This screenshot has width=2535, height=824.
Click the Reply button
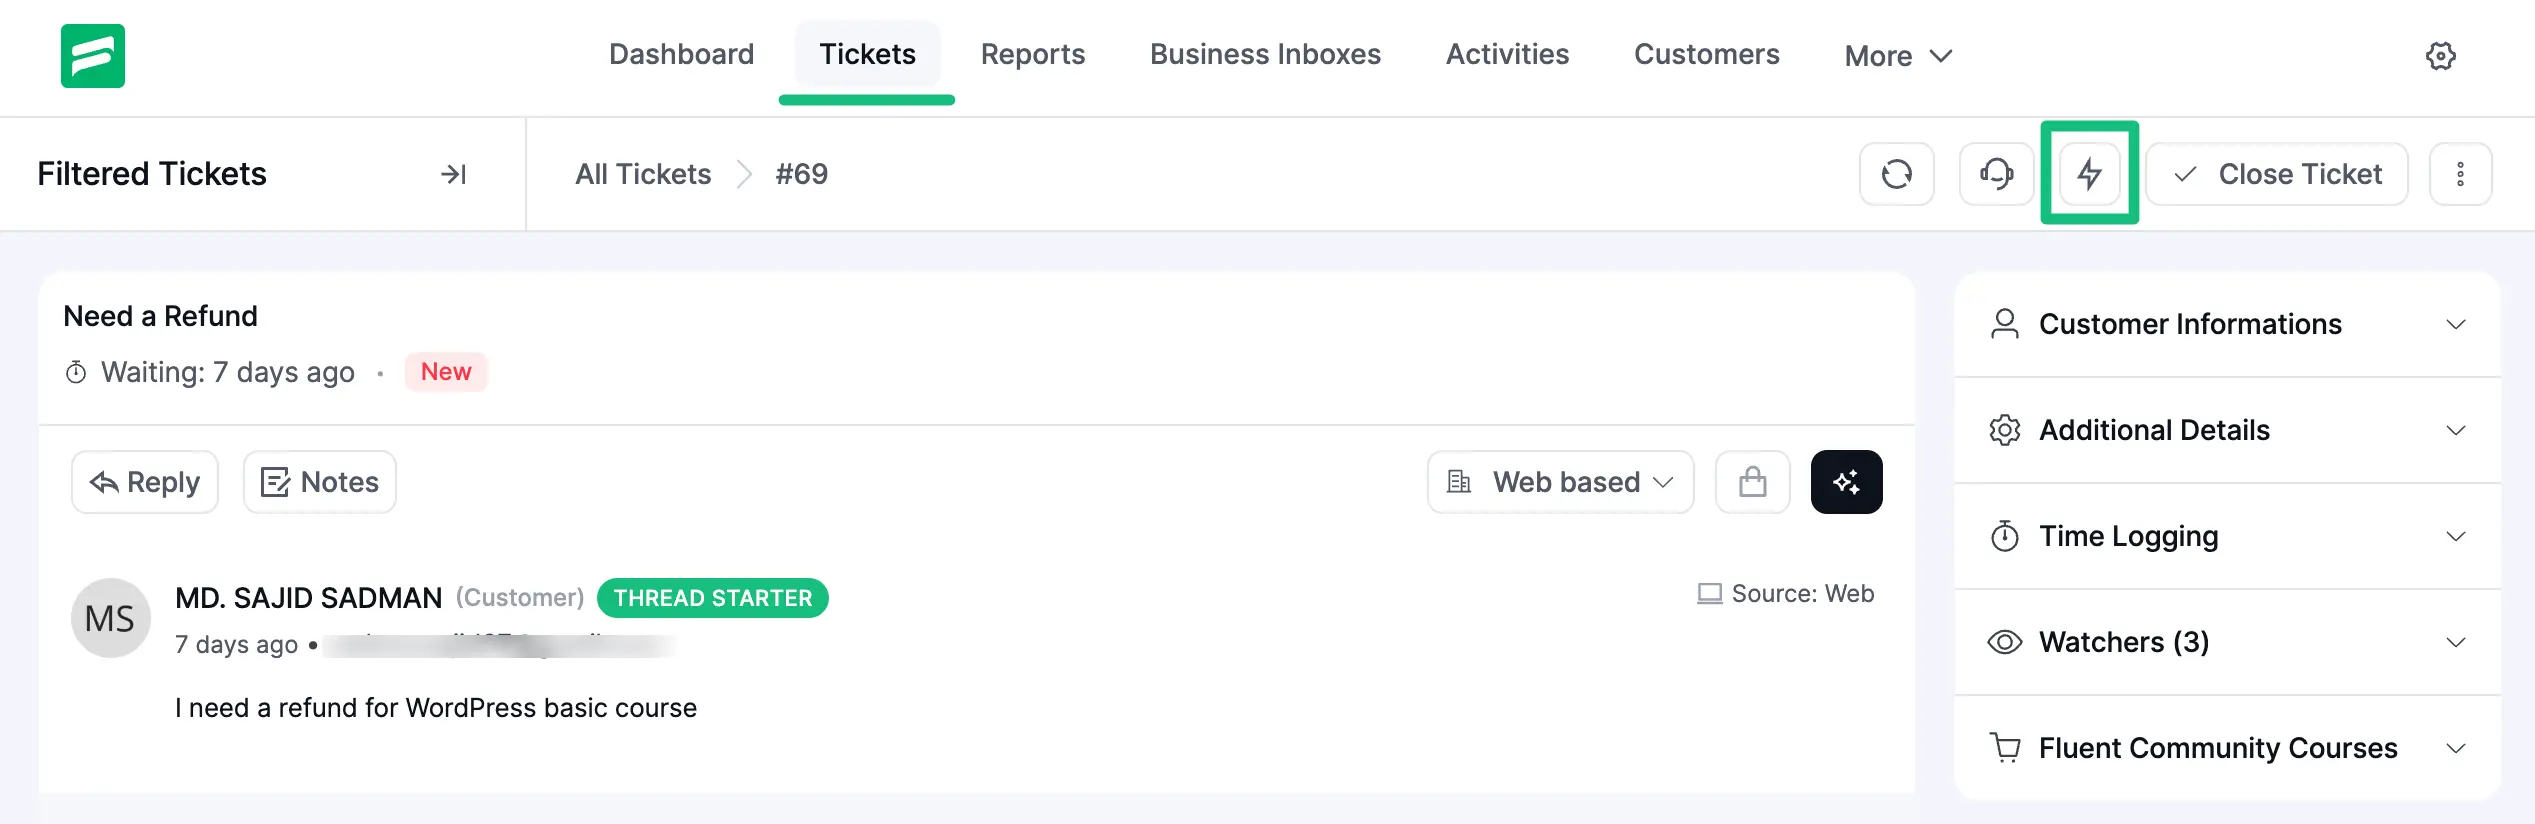click(x=144, y=481)
